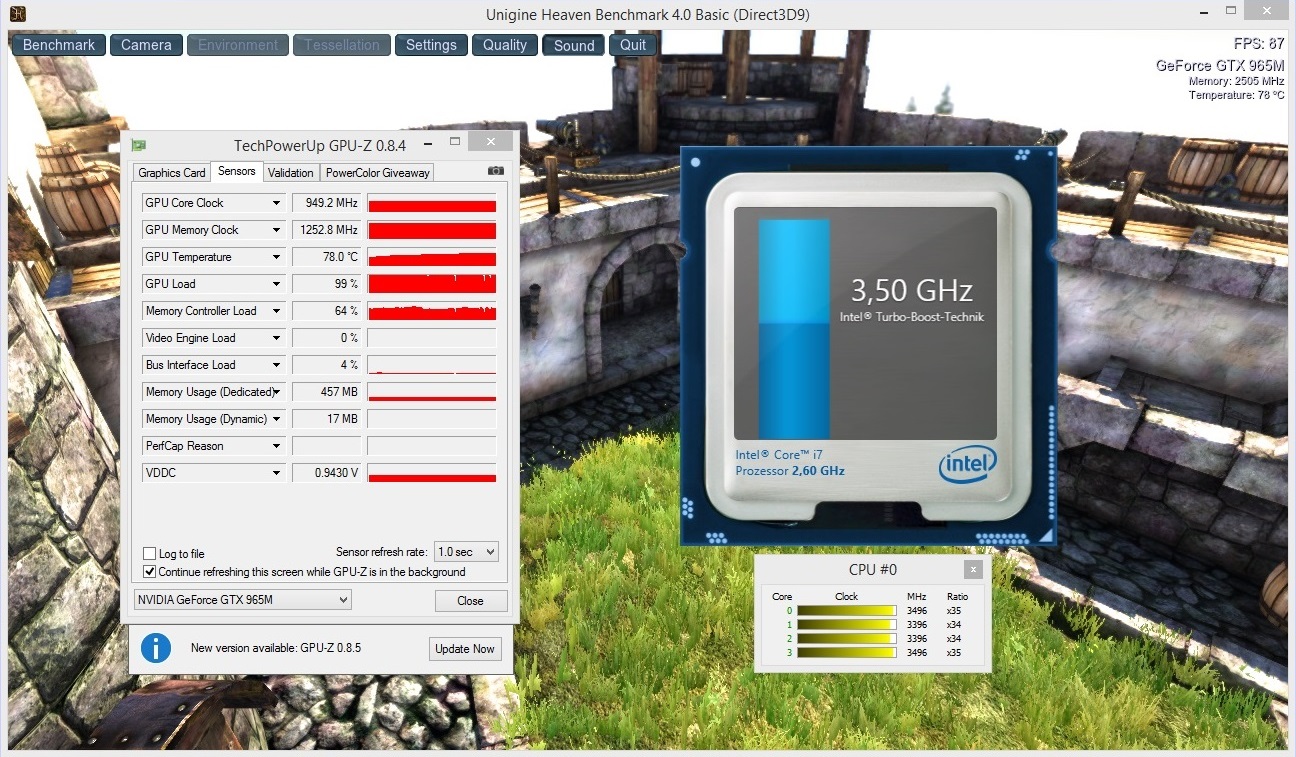
Task: Open the GPU Memory Clock sensor dropdown
Action: coord(277,230)
